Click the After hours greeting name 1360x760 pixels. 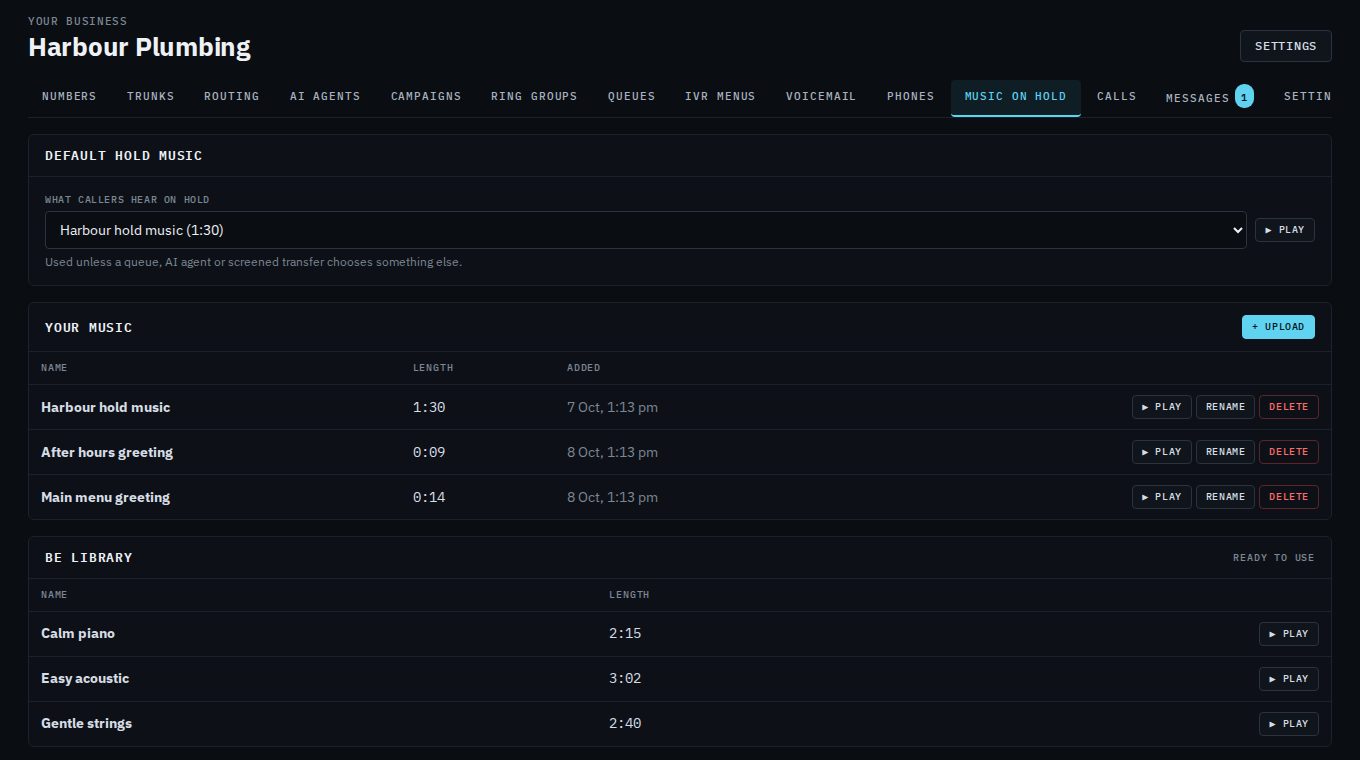click(x=107, y=452)
